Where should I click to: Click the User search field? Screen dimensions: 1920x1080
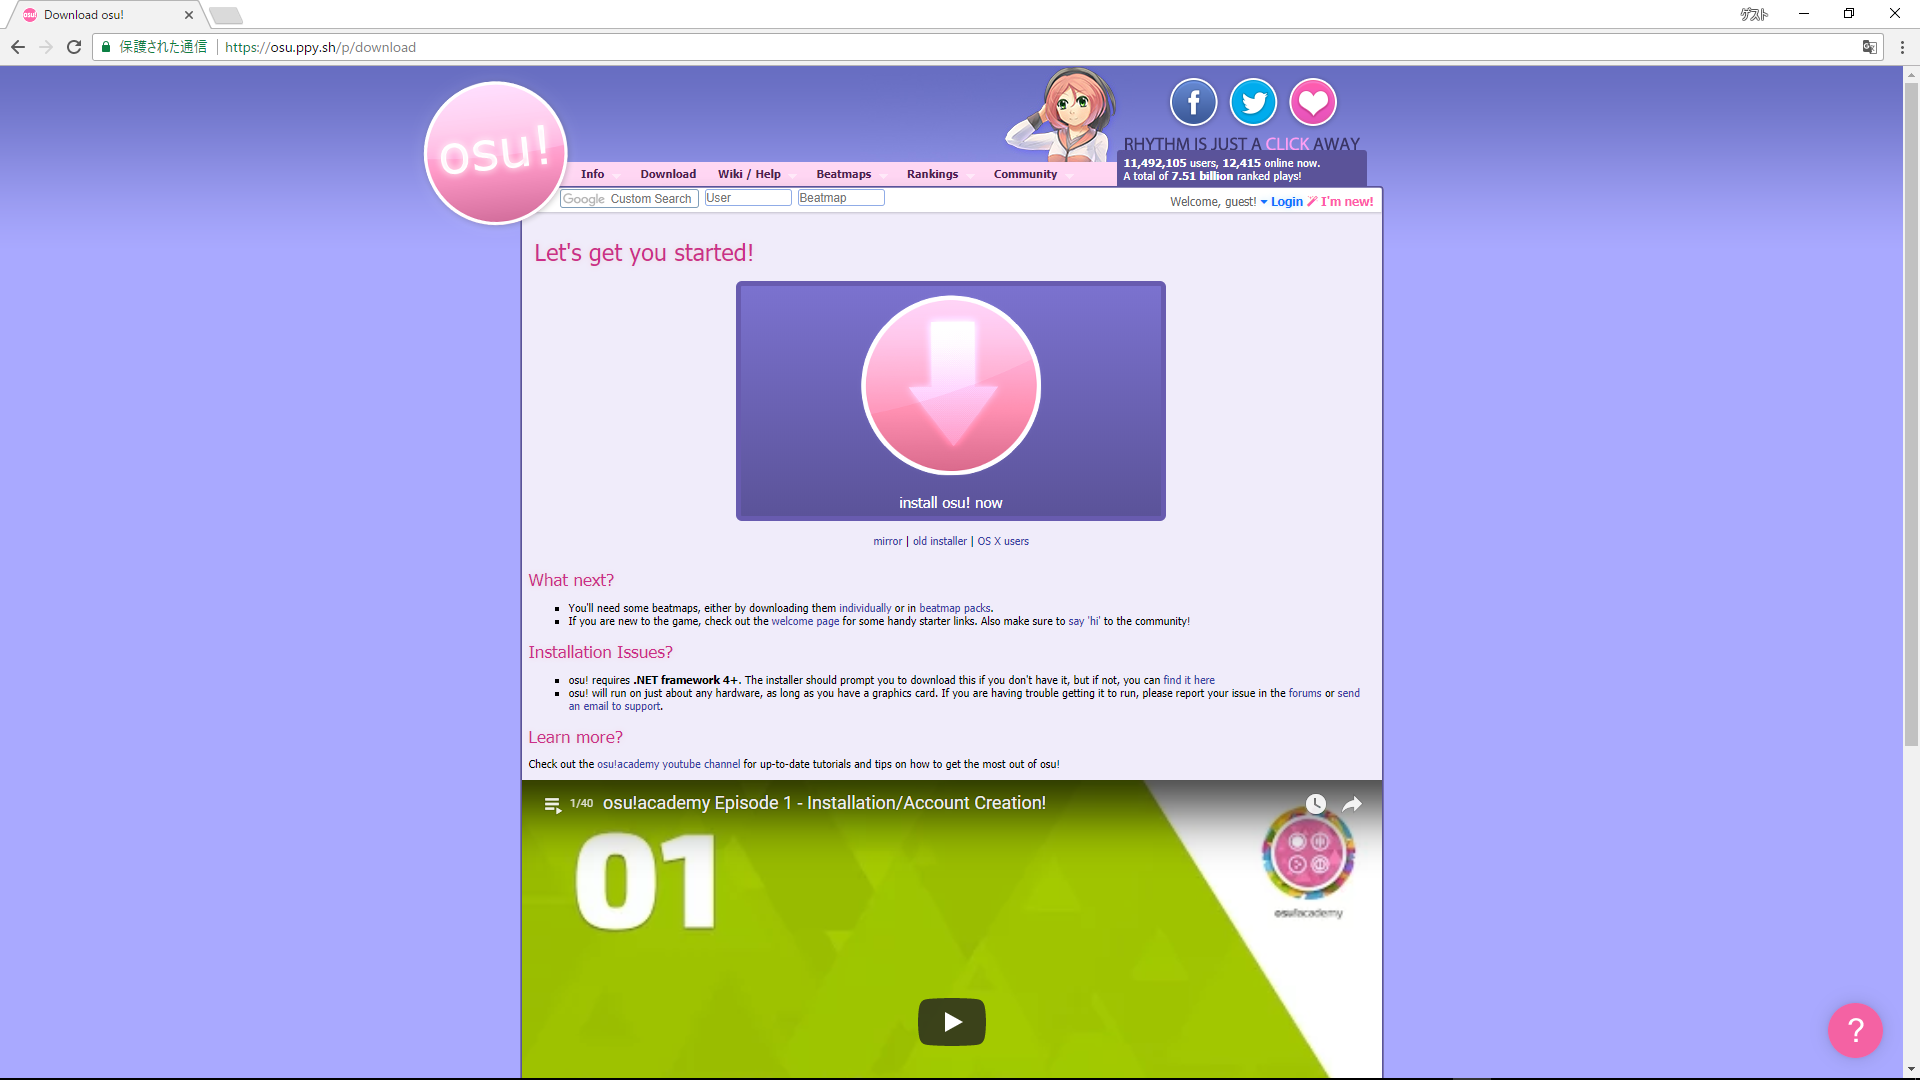click(748, 198)
